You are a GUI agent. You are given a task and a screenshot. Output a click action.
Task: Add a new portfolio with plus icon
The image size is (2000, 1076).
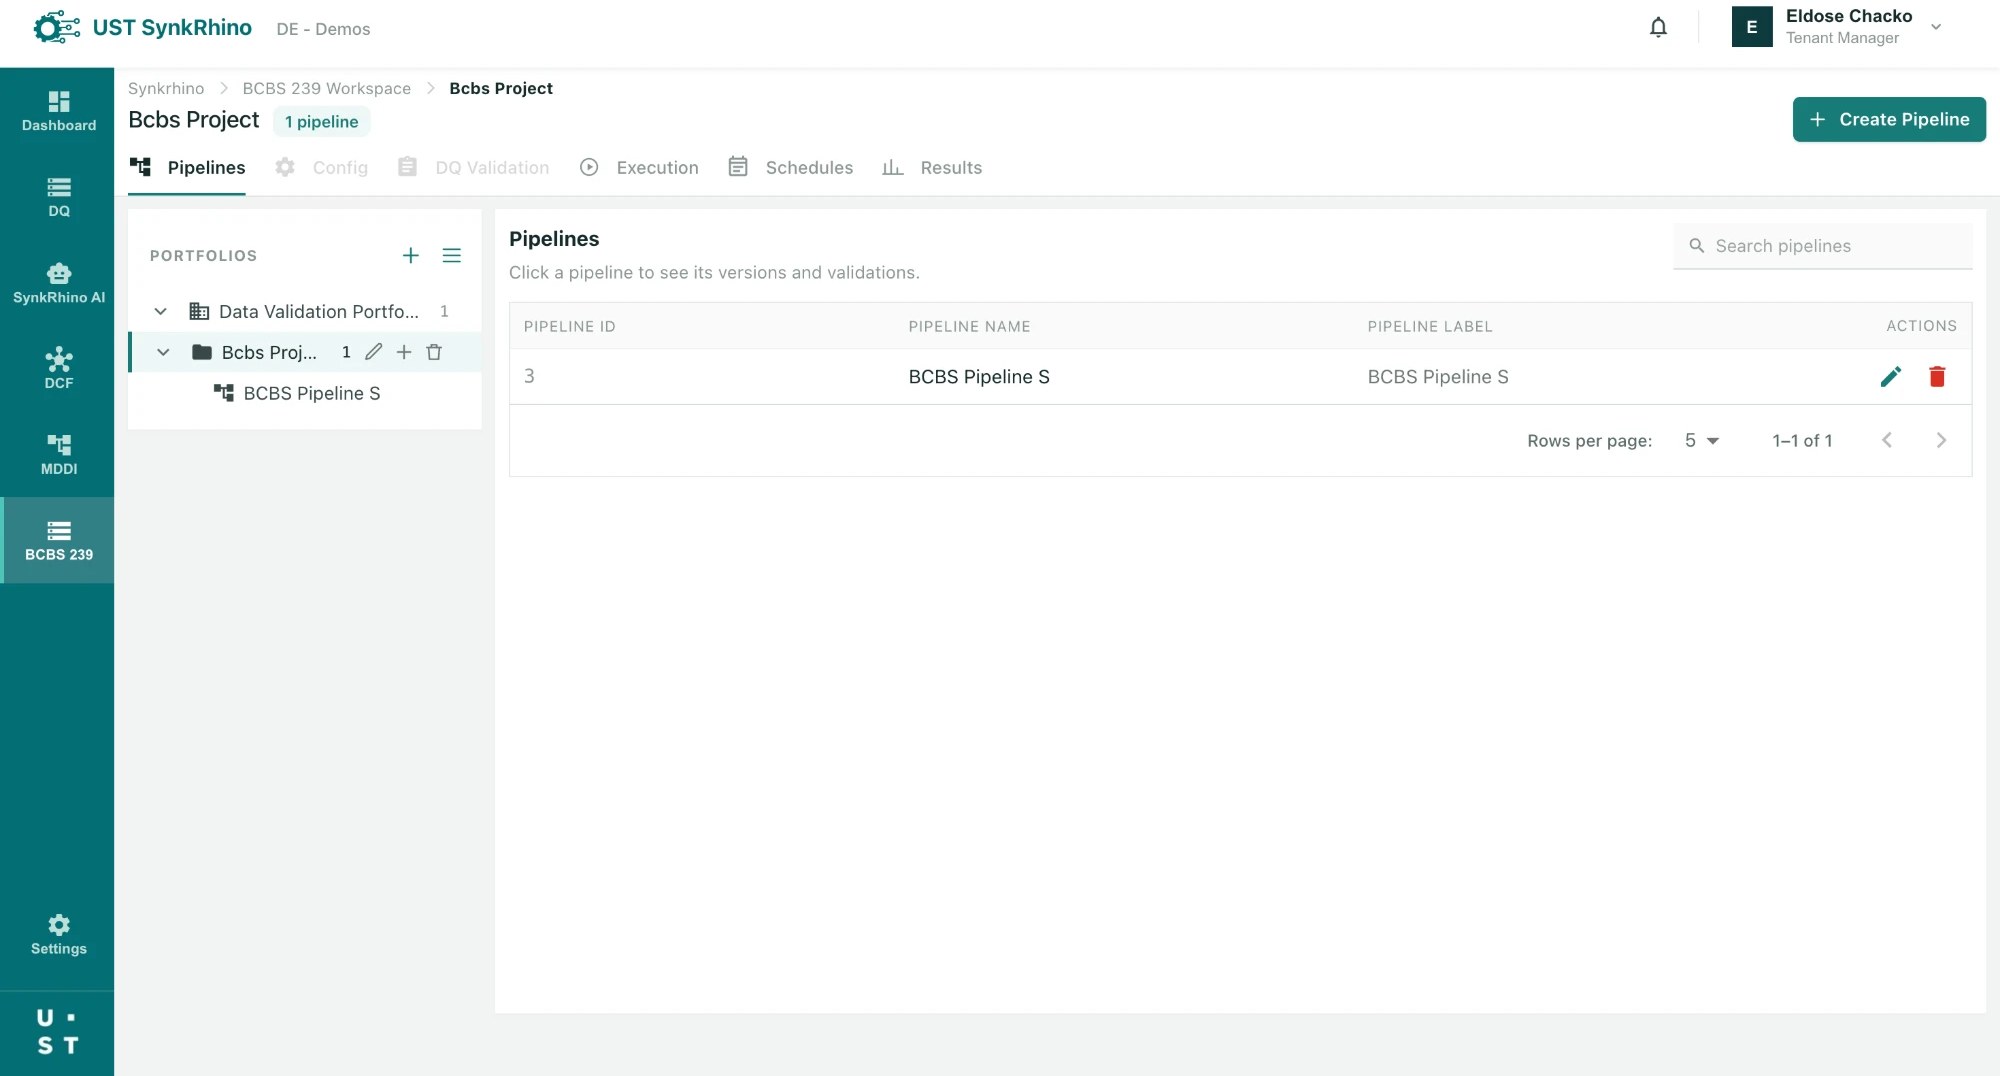tap(410, 256)
